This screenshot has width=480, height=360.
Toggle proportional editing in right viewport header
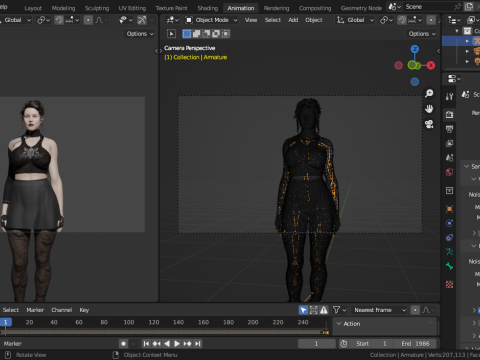coord(431,20)
